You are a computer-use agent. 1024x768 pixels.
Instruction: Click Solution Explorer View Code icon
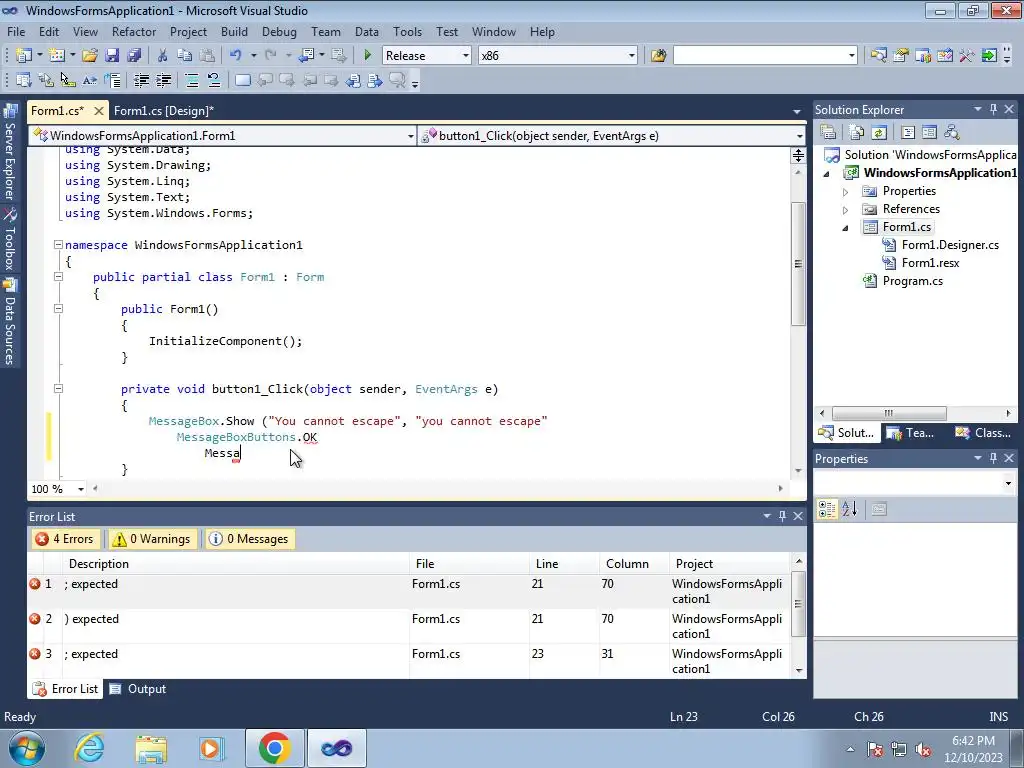[x=908, y=133]
